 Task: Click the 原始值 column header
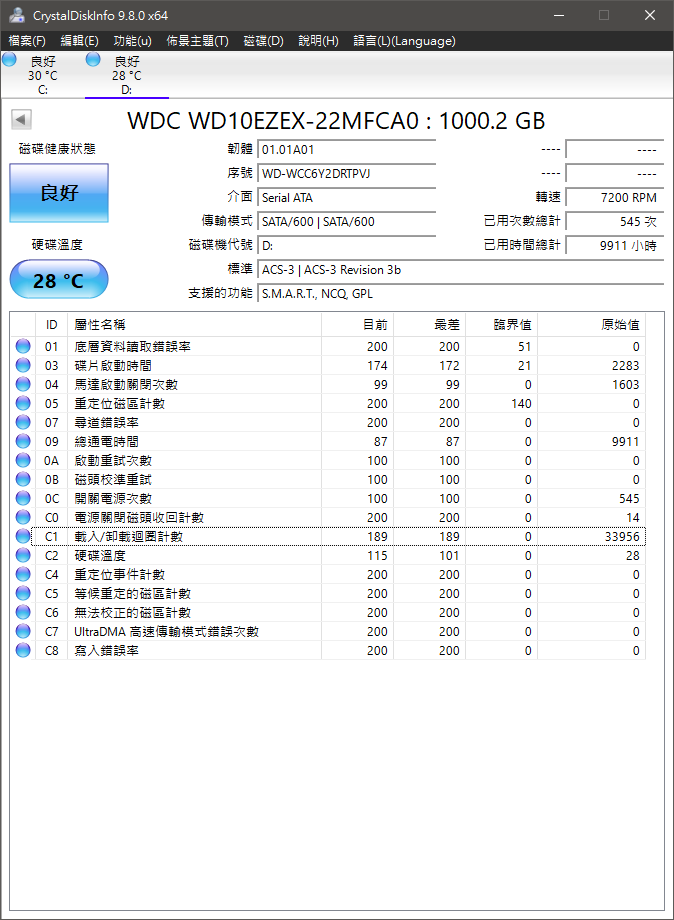[591, 324]
